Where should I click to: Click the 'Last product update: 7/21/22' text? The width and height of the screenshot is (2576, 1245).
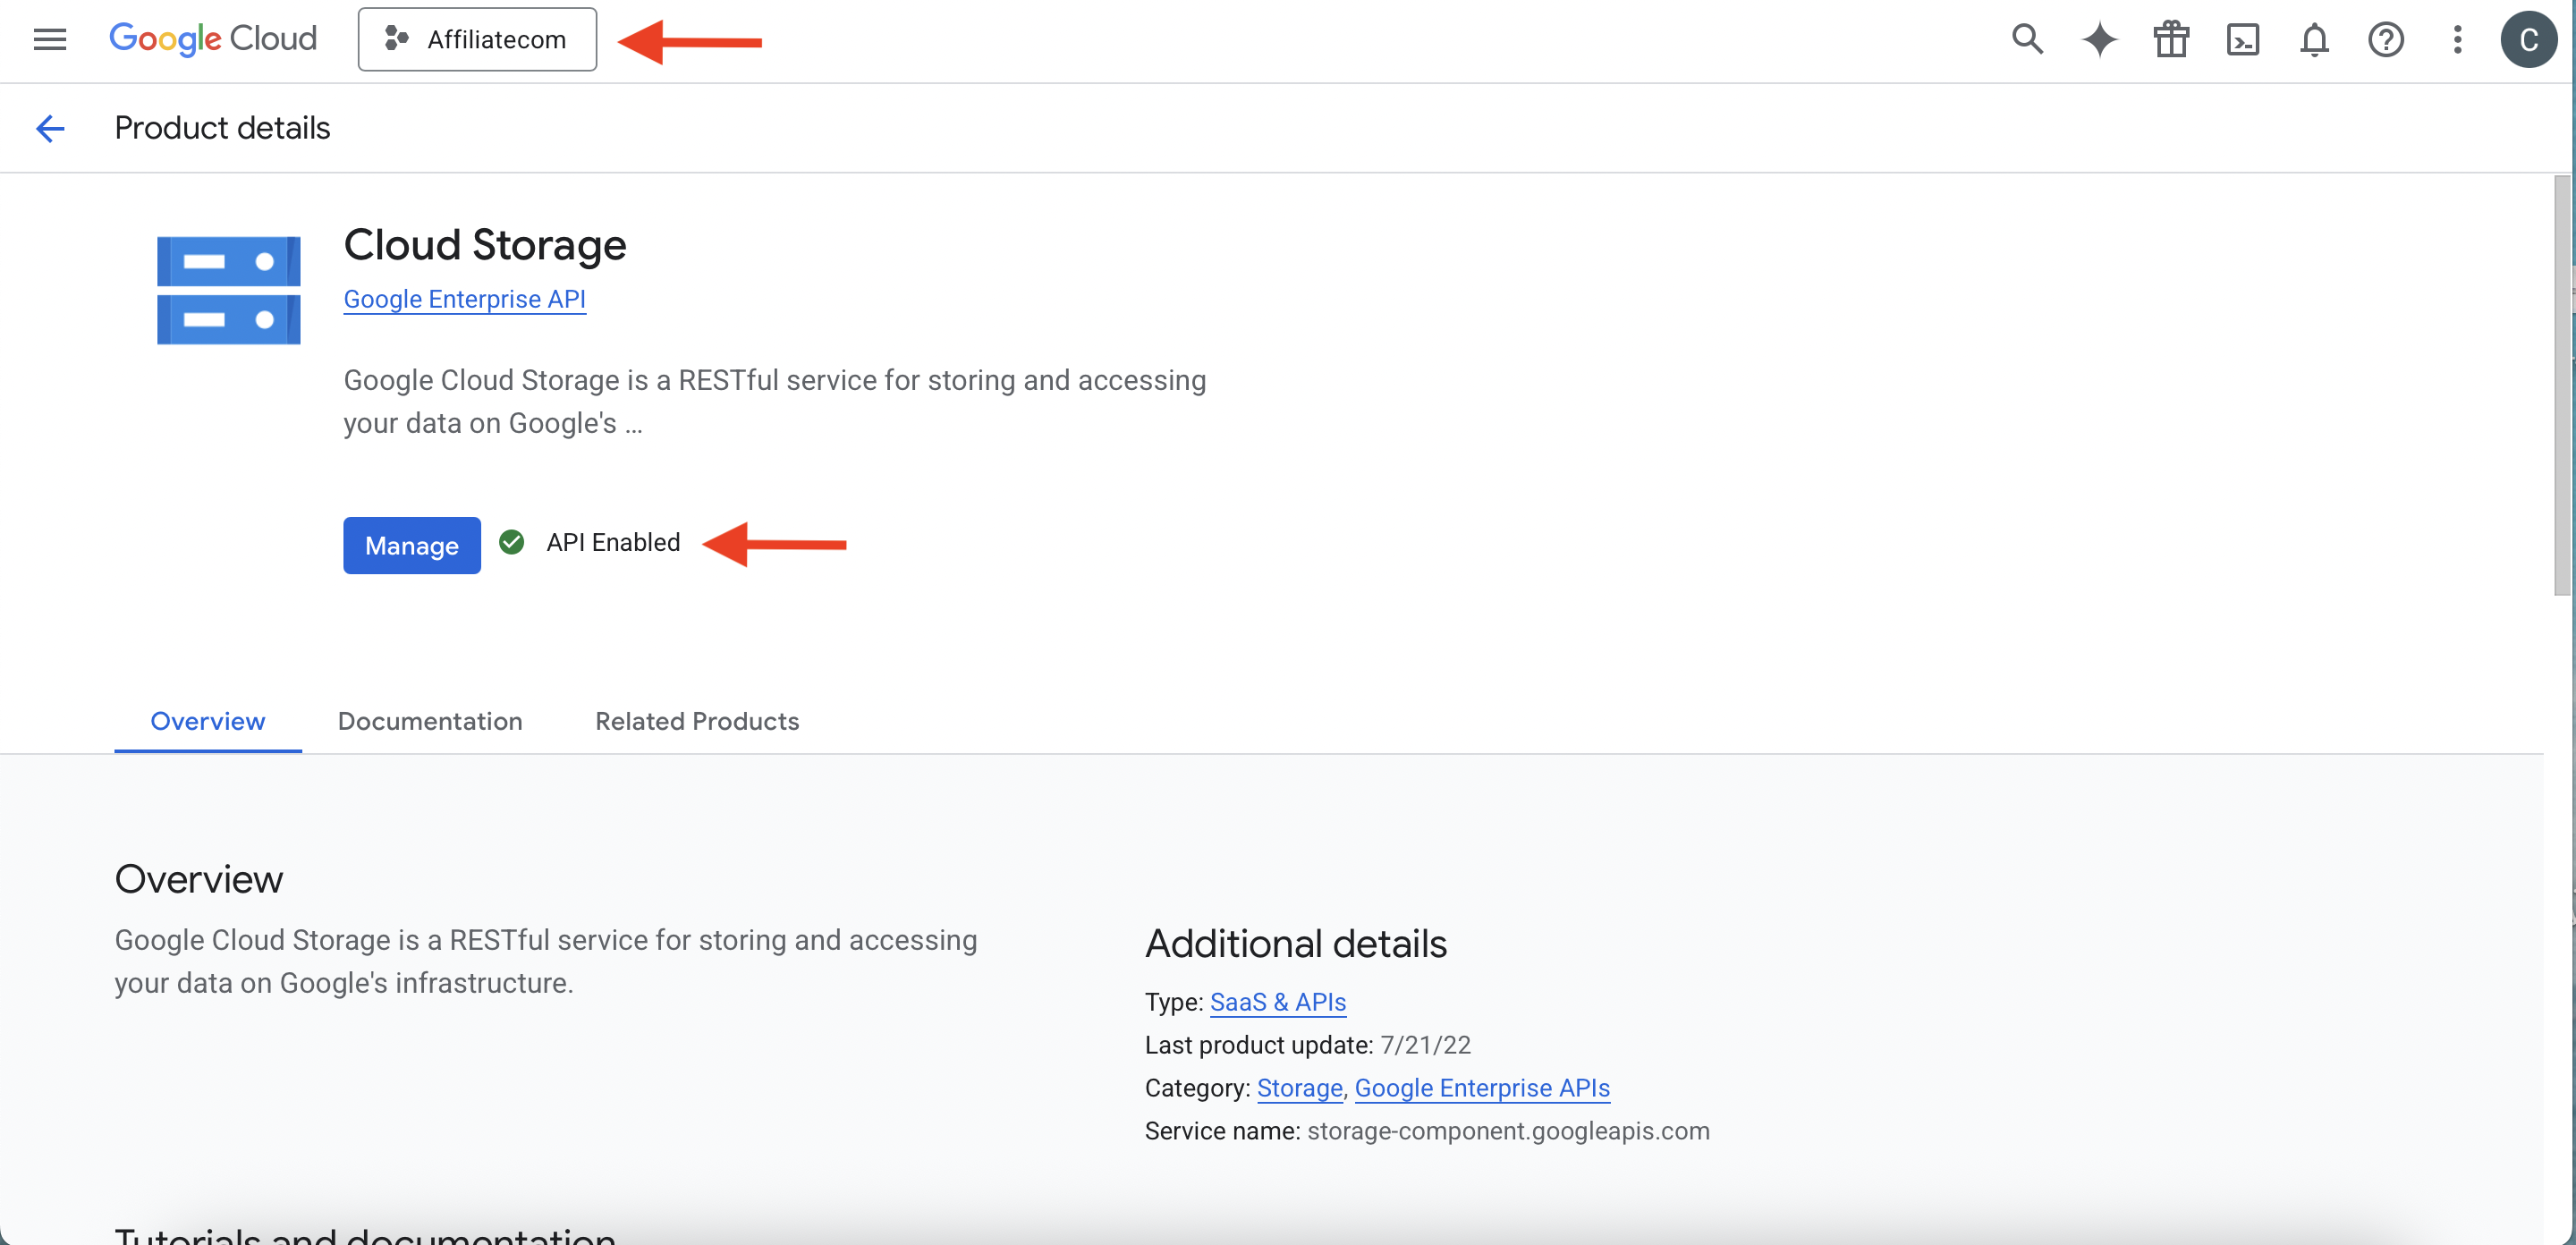tap(1308, 1045)
